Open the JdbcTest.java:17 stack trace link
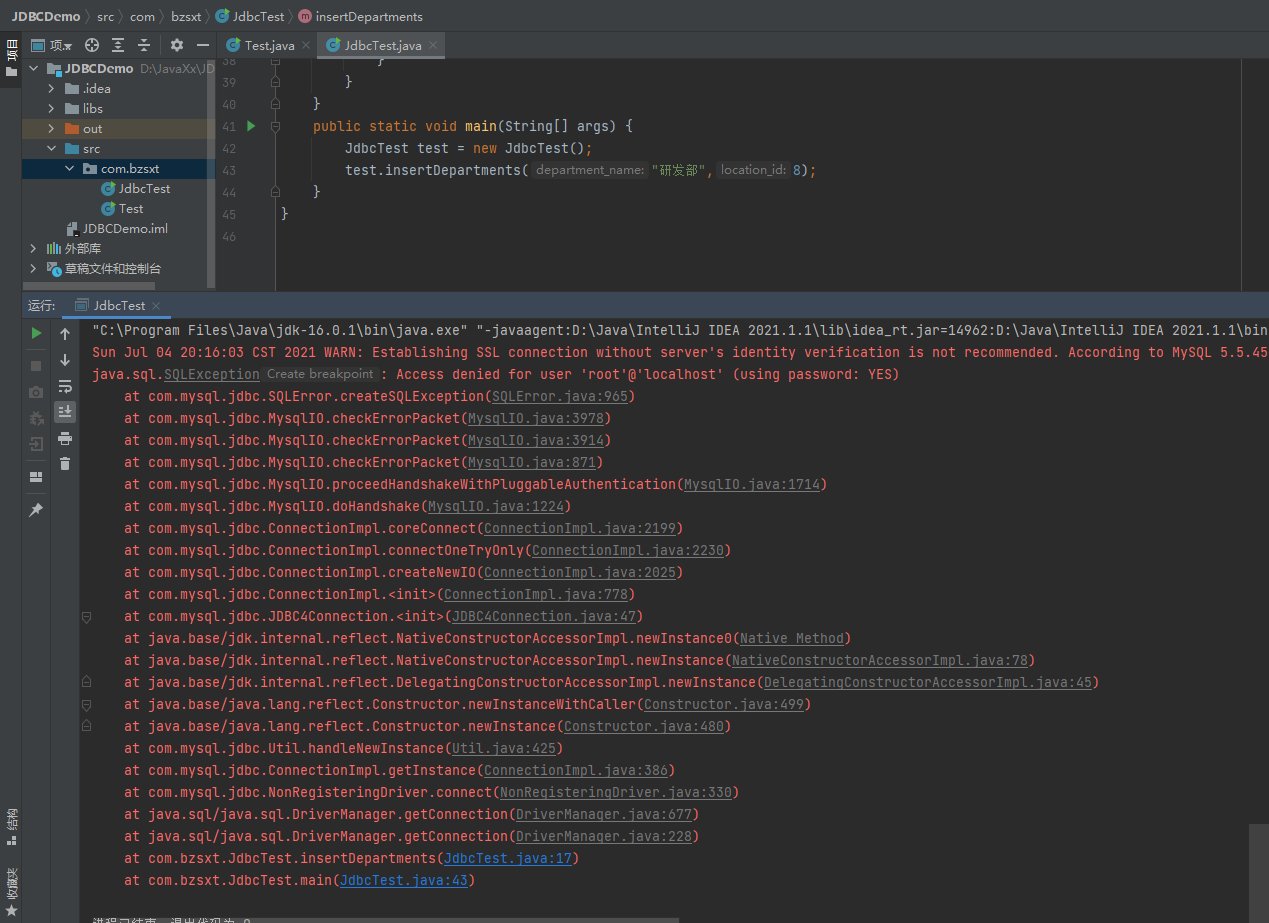The image size is (1269, 923). 508,858
